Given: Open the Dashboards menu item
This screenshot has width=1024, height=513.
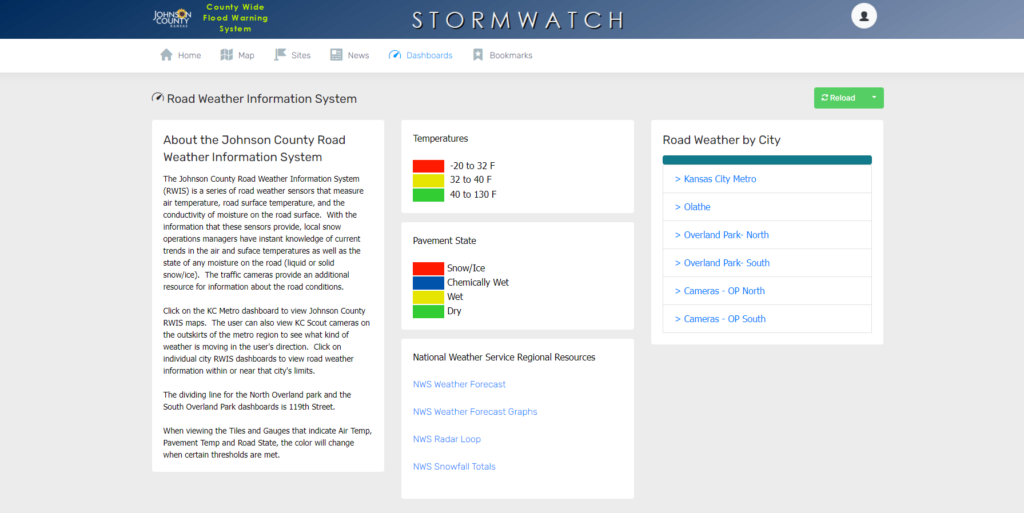Looking at the screenshot, I should (428, 55).
